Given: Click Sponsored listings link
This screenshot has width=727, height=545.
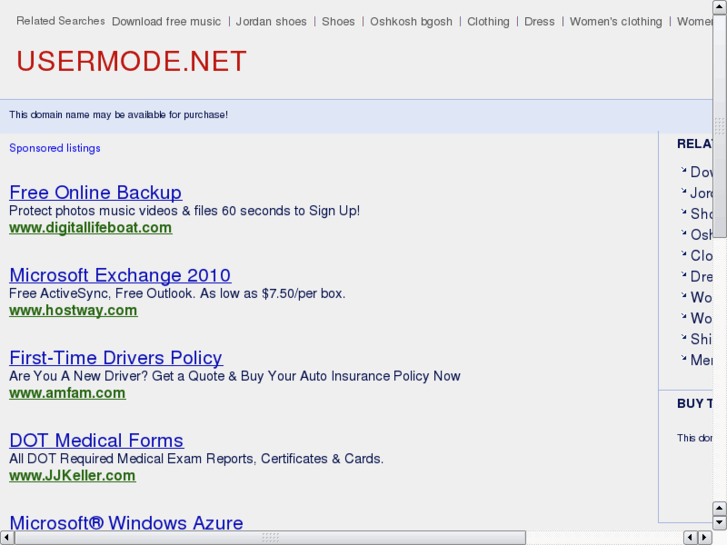Looking at the screenshot, I should (x=55, y=148).
